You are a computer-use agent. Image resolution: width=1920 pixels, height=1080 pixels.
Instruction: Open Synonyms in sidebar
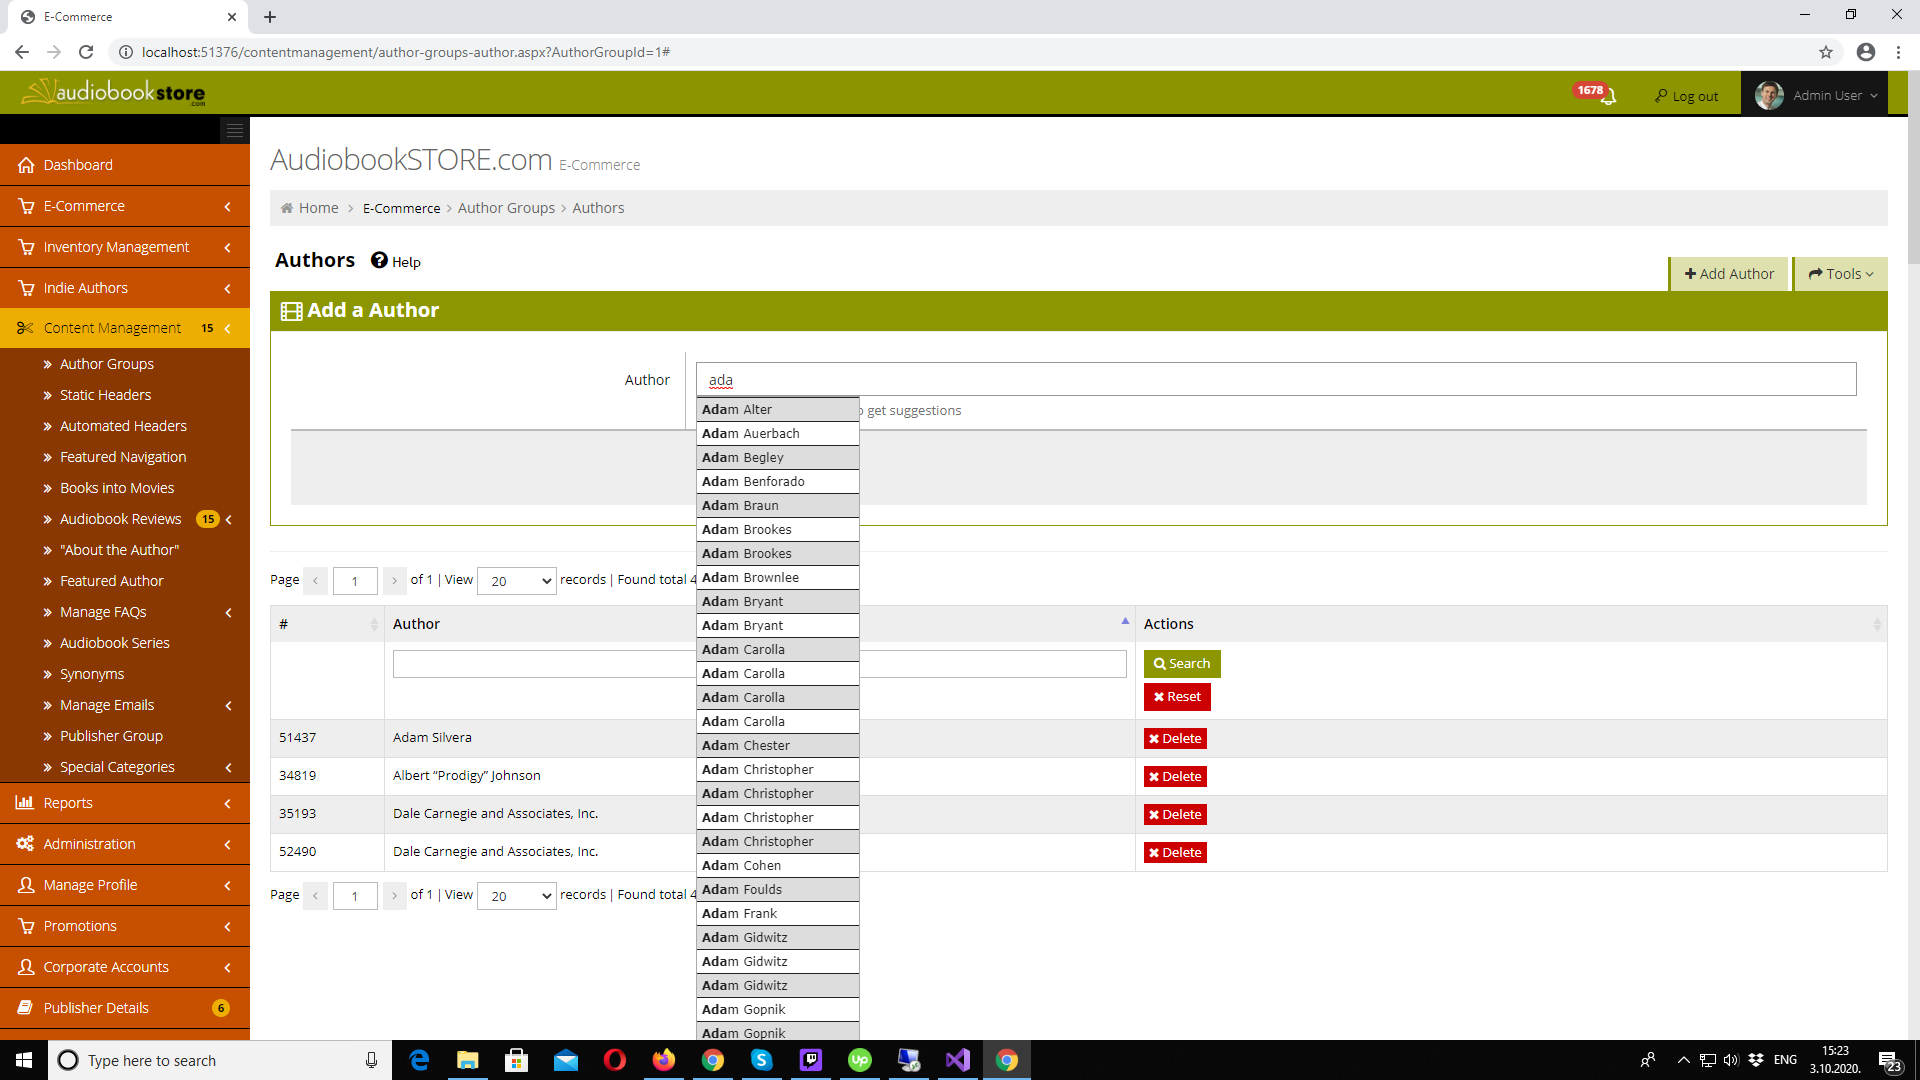coord(92,674)
